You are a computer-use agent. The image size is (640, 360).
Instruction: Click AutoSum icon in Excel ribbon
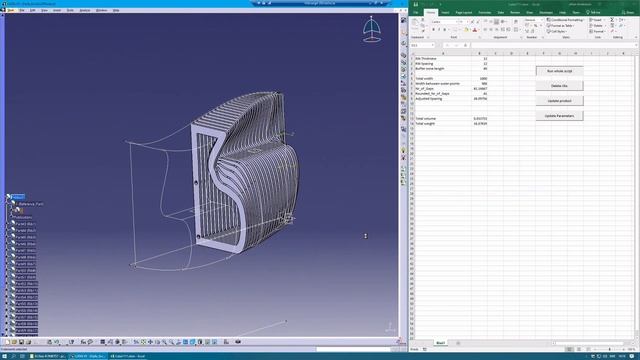(612, 20)
